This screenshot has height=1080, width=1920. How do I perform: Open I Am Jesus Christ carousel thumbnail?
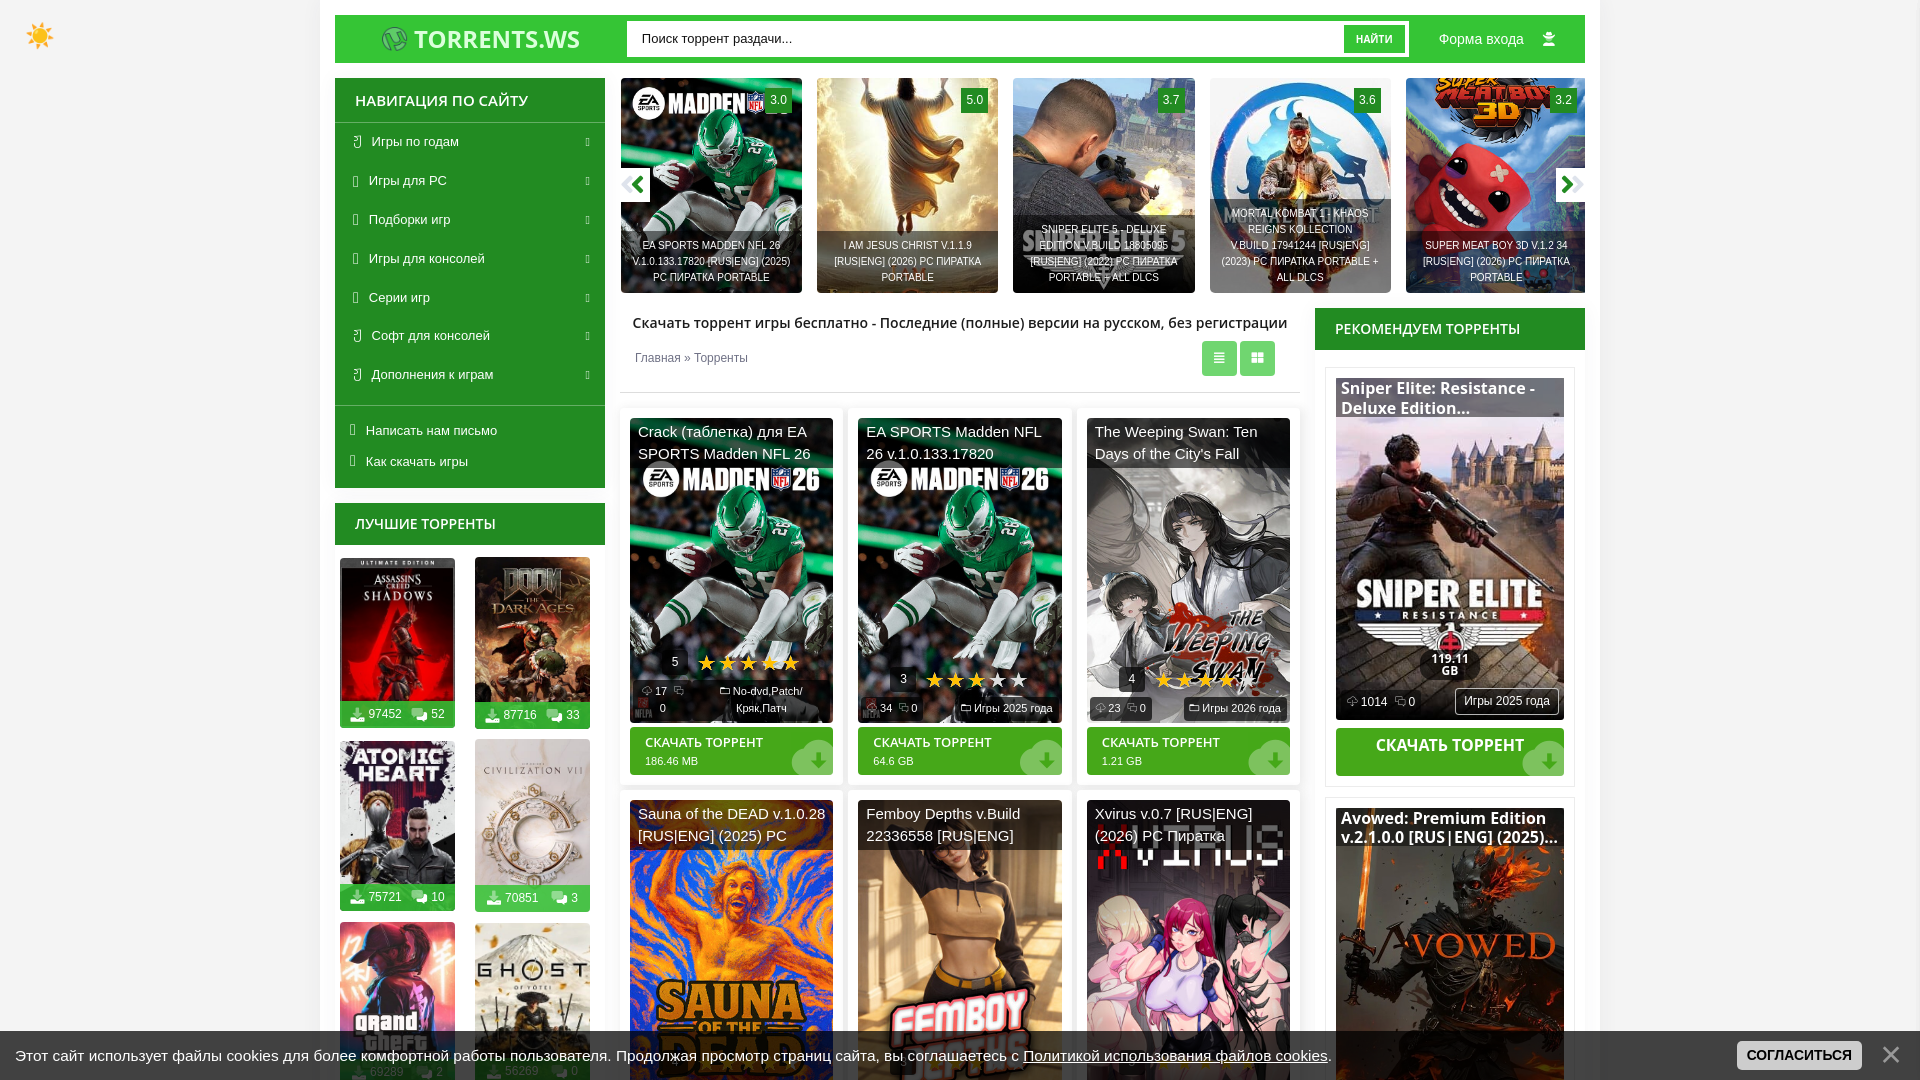(x=907, y=186)
